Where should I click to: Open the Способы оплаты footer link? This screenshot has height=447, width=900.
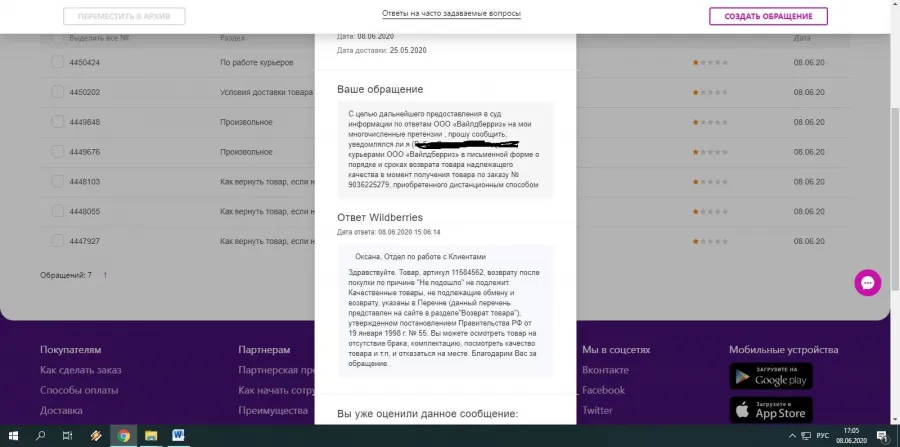[79, 390]
